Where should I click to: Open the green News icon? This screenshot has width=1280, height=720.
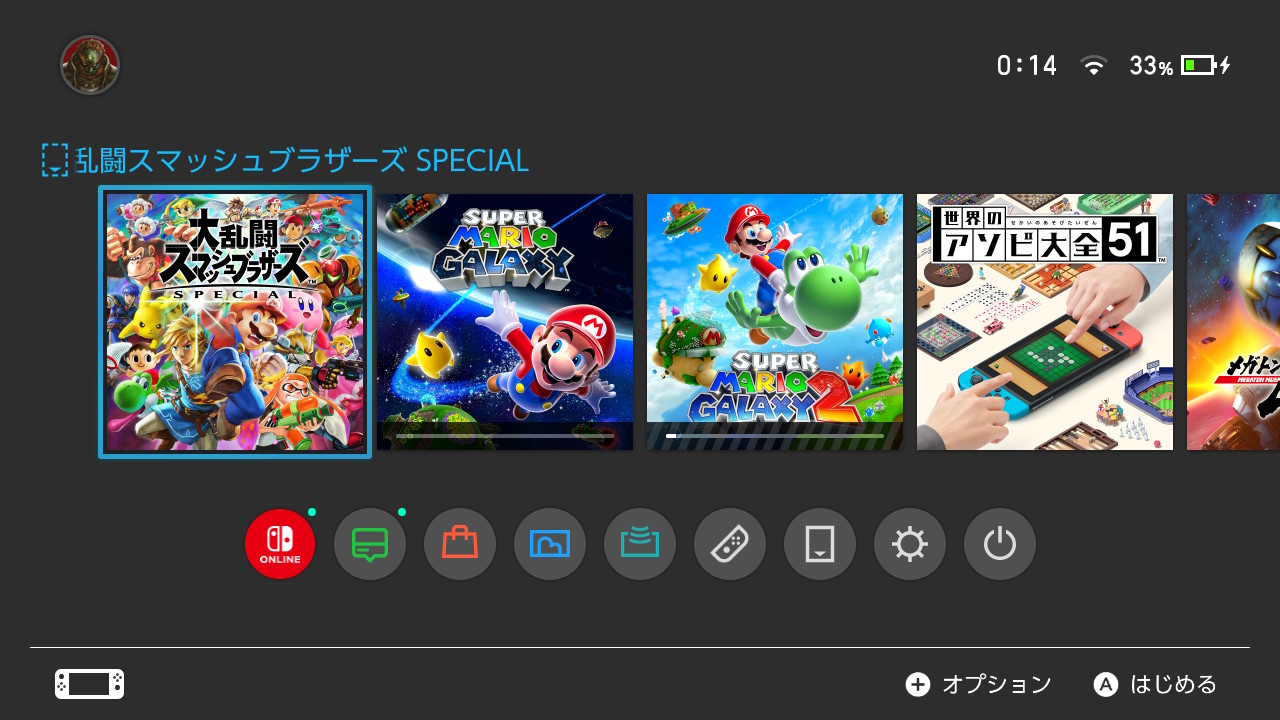[x=370, y=544]
